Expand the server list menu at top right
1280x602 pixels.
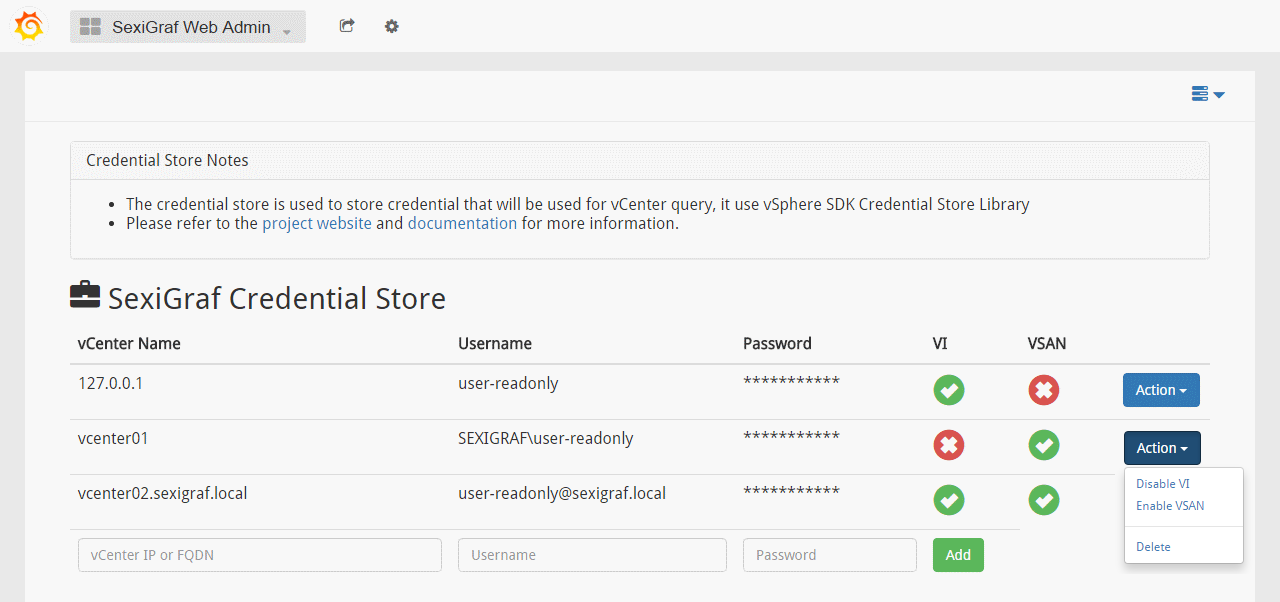coord(1208,94)
